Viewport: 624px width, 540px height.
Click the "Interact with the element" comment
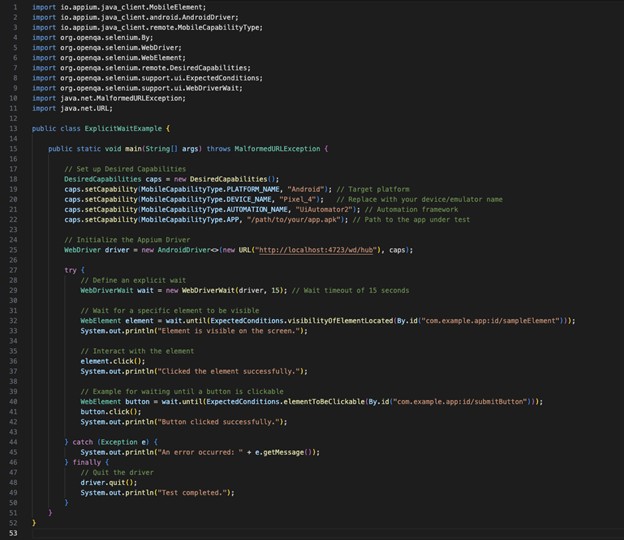coord(137,351)
